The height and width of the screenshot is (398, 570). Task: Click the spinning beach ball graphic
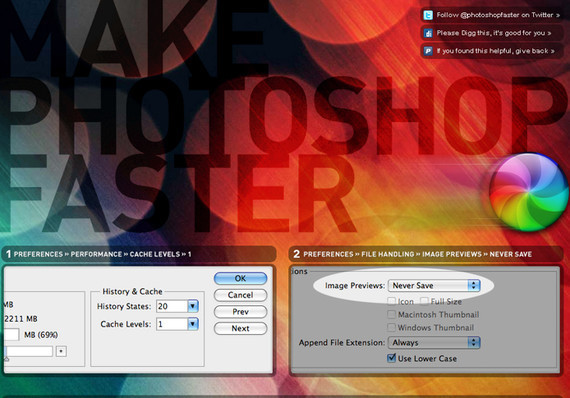pyautogui.click(x=529, y=193)
